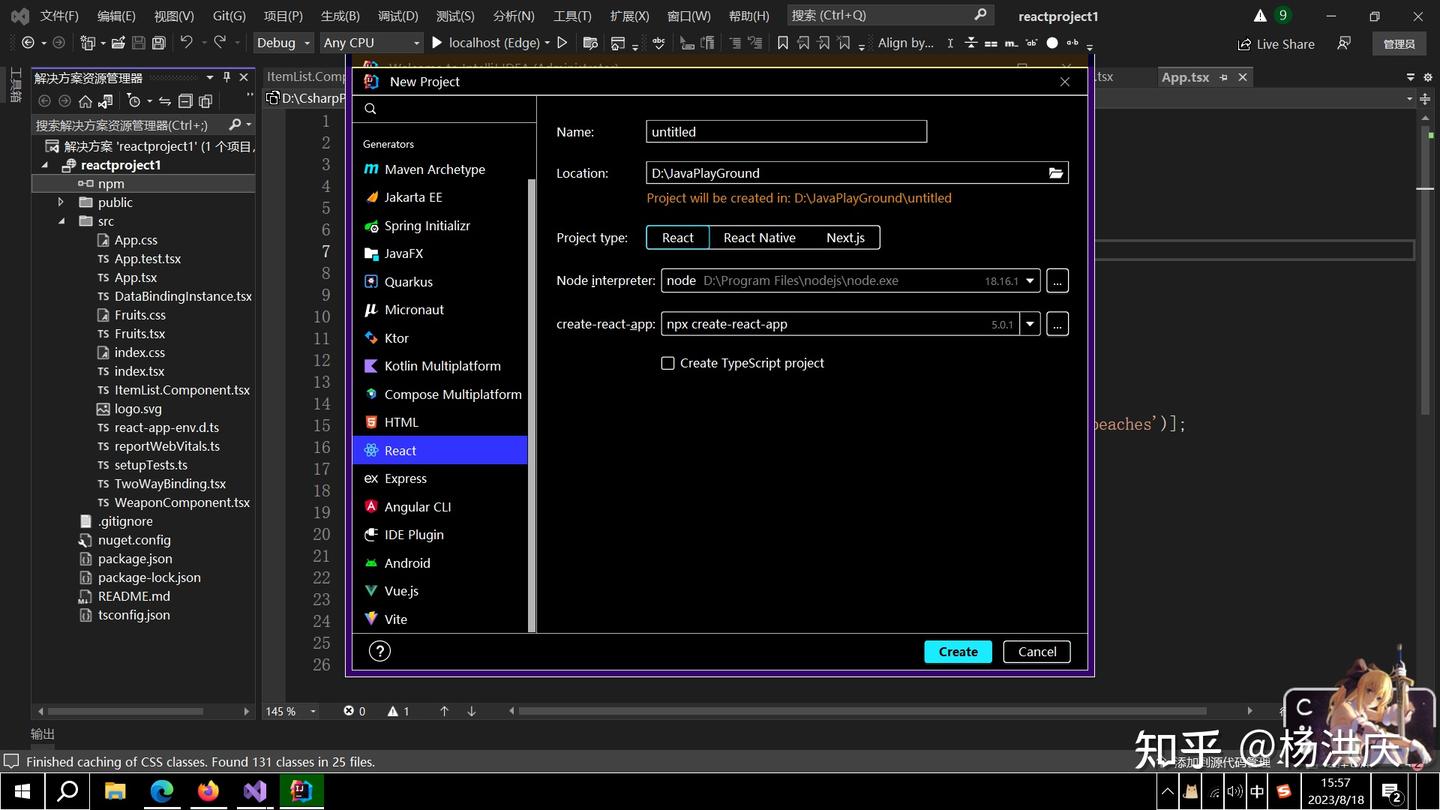This screenshot has height=810, width=1440.
Task: Open IntelliJ IDEA from the taskbar
Action: [301, 791]
